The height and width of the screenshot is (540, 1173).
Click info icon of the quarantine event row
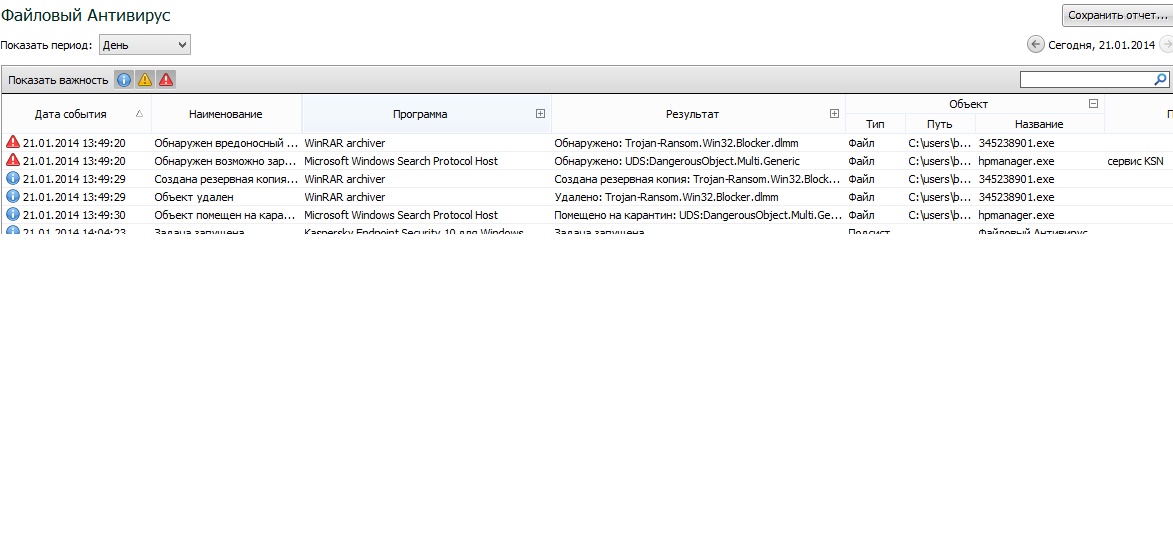pyautogui.click(x=13, y=215)
